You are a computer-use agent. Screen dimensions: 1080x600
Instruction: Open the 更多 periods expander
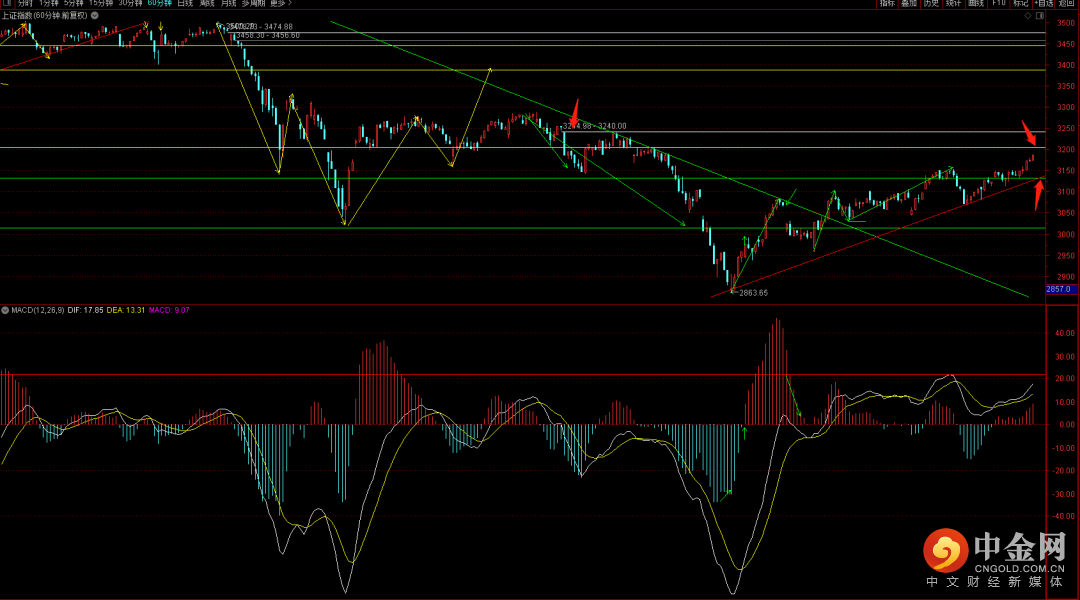(x=280, y=4)
